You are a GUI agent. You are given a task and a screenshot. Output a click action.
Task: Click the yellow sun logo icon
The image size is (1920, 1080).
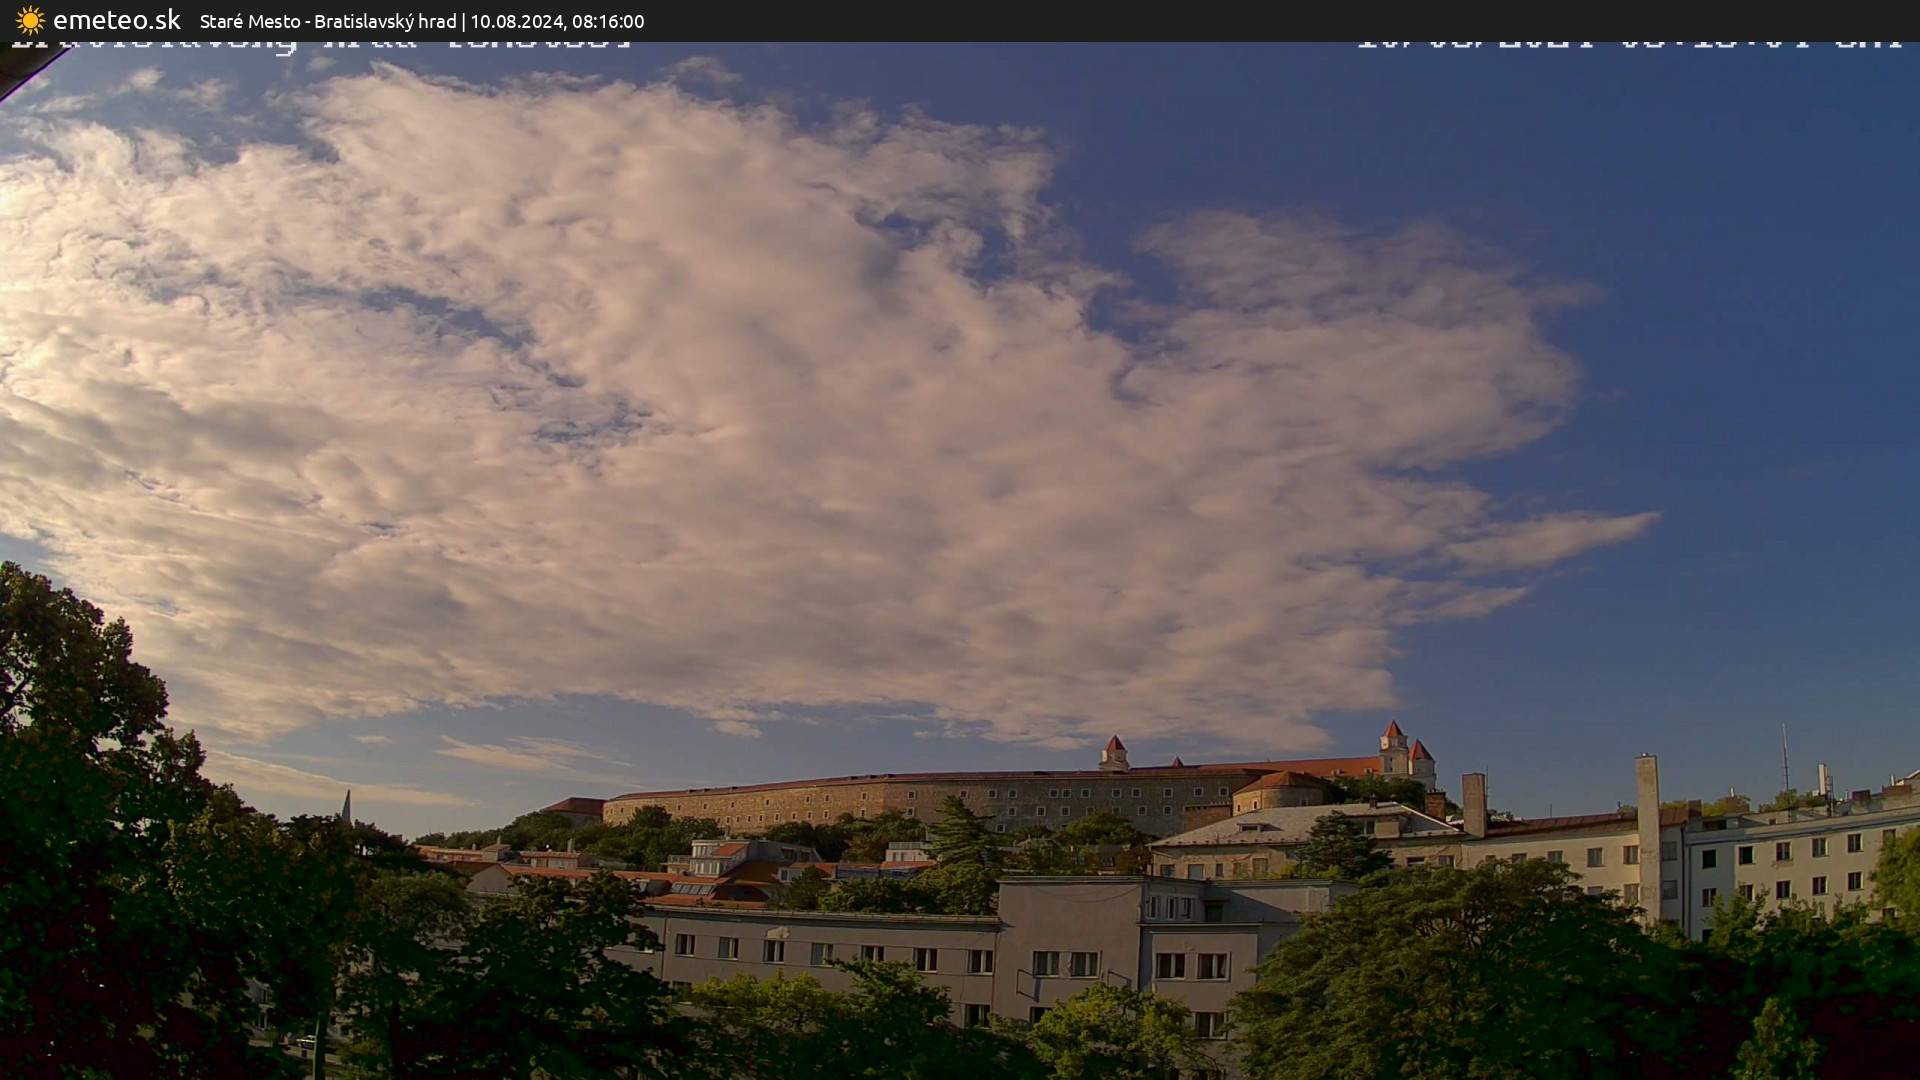tap(30, 20)
